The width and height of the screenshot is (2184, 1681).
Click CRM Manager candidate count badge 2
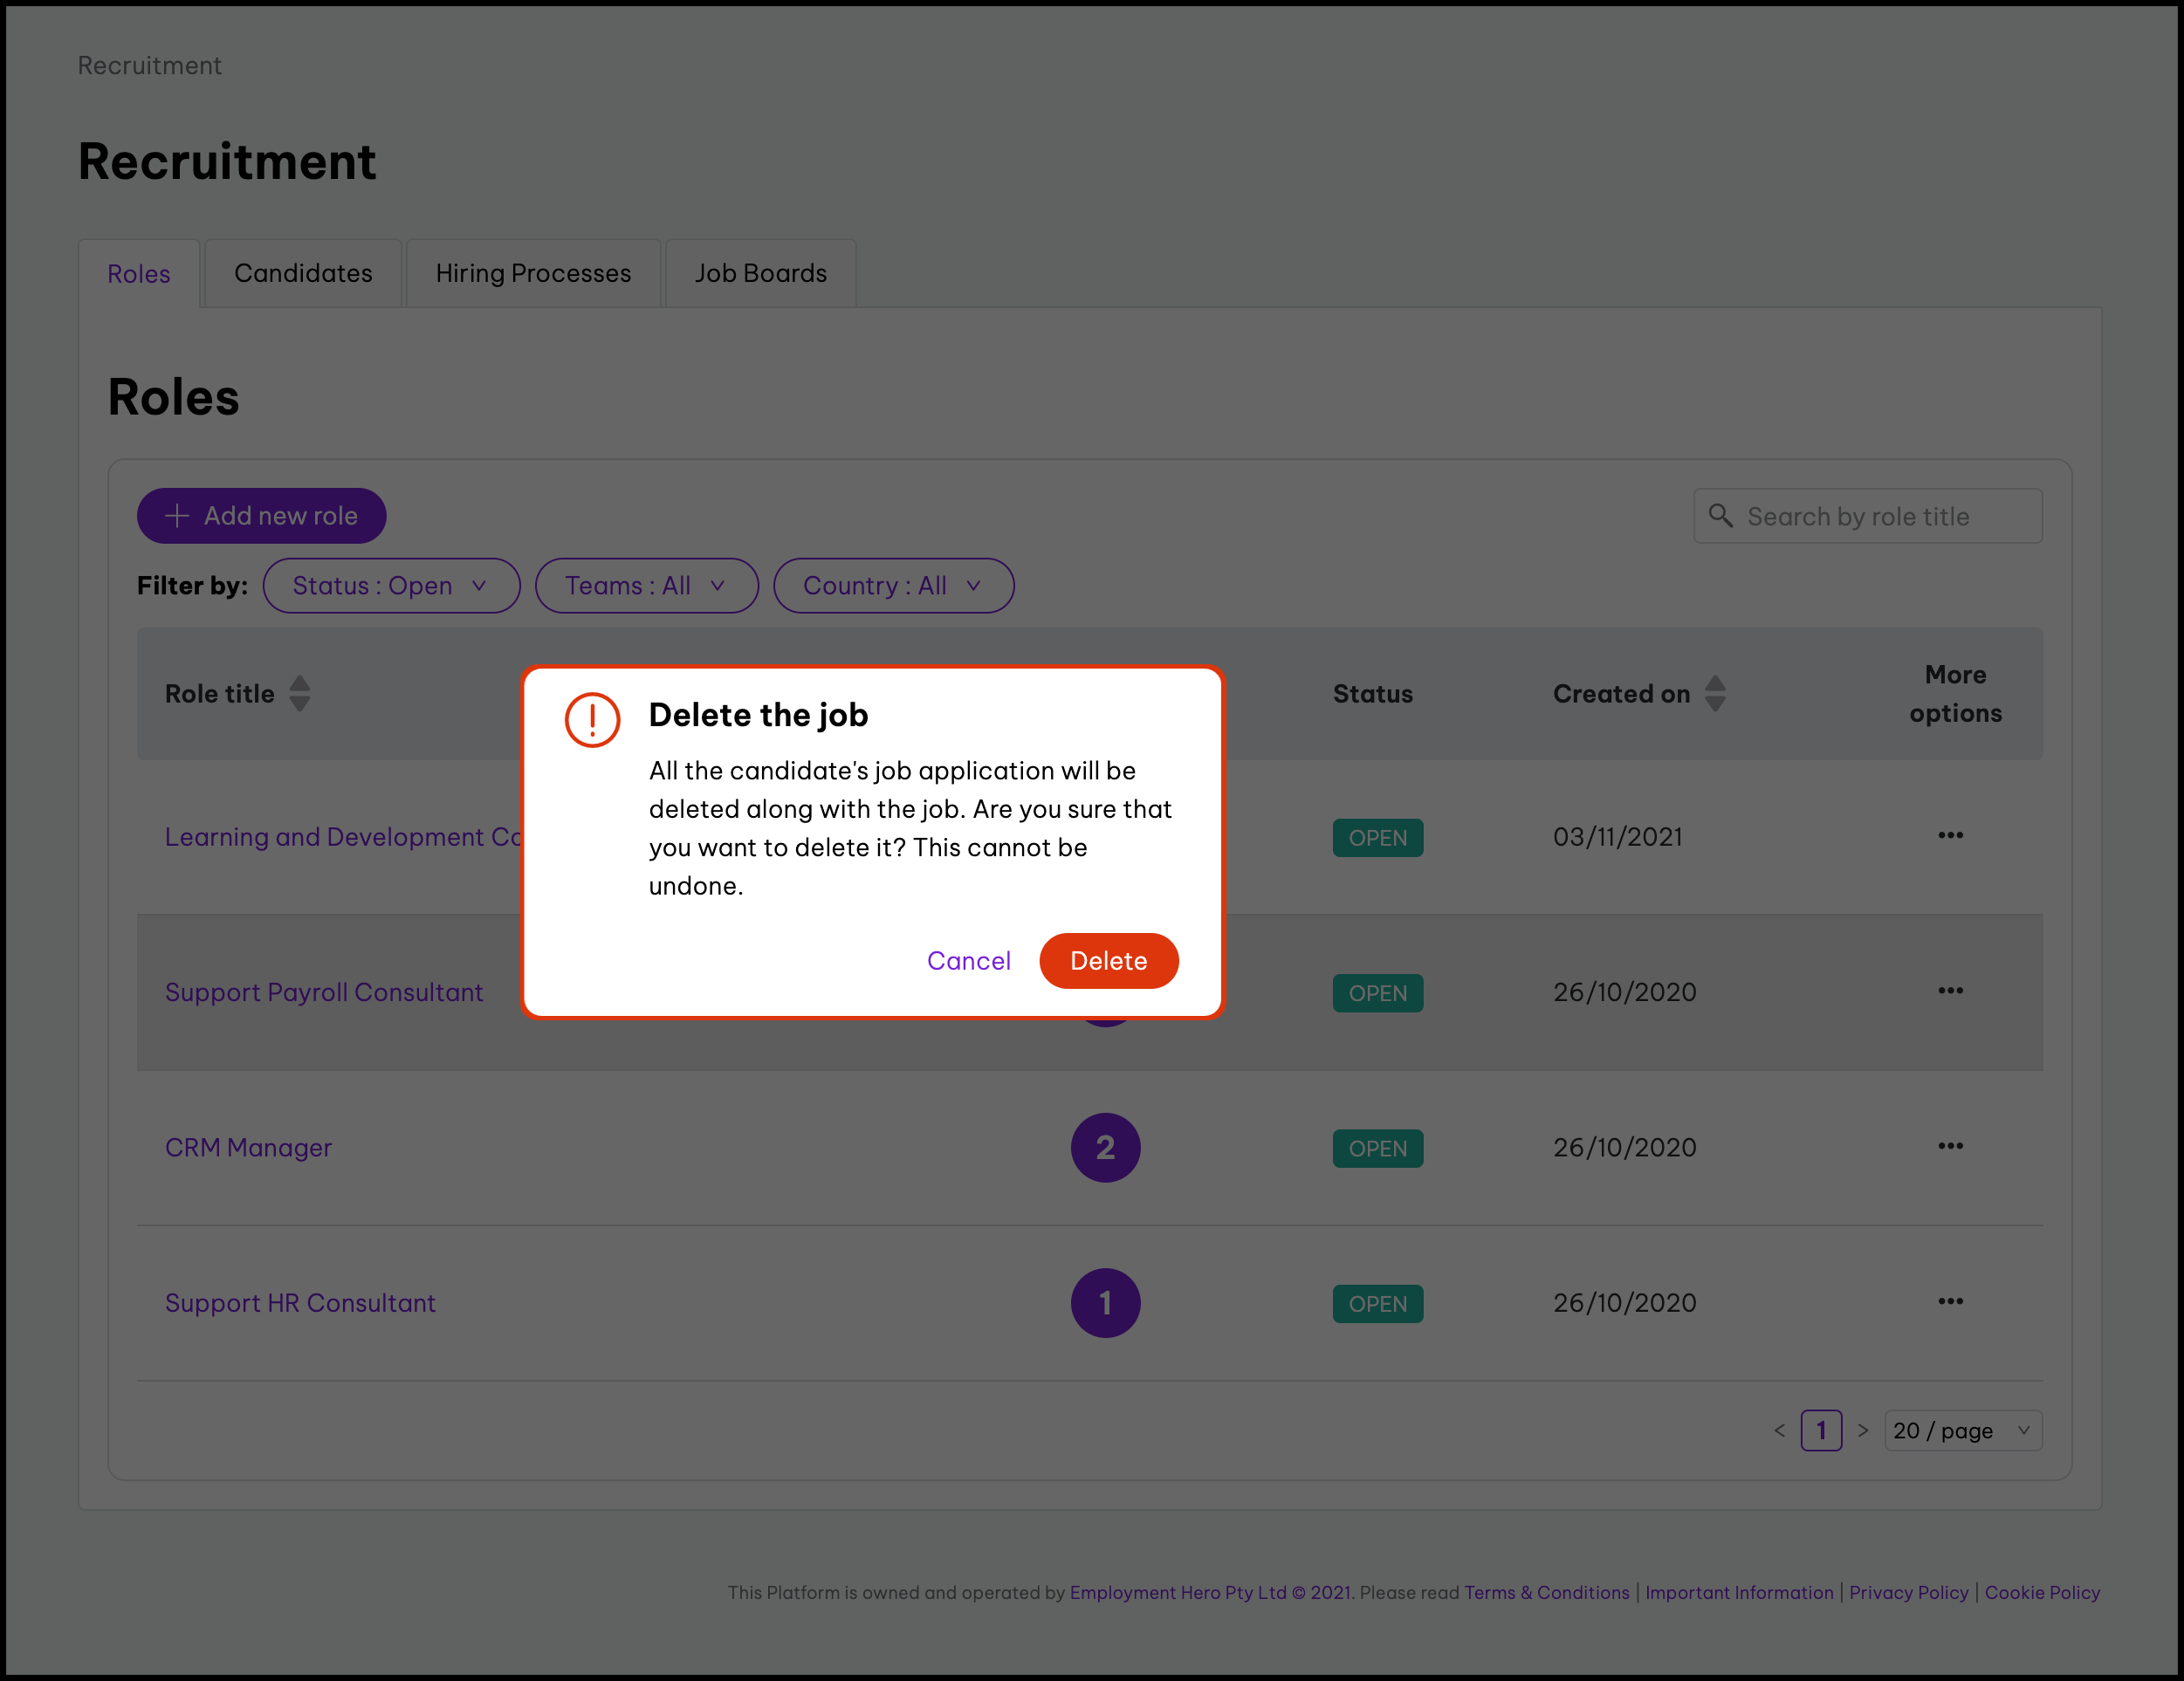pos(1104,1147)
